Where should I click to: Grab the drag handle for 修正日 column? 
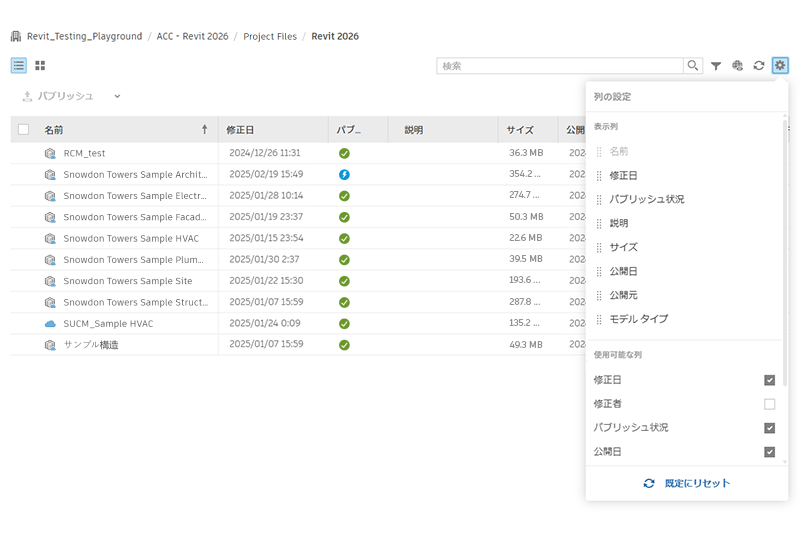click(599, 176)
